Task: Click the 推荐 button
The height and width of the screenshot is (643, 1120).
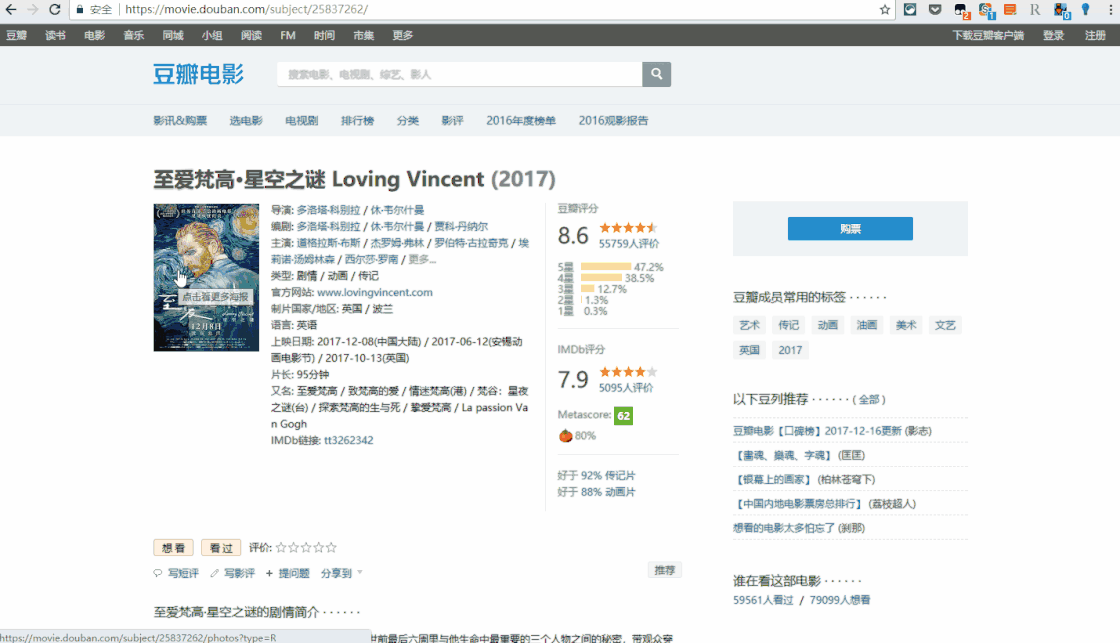Action: [x=665, y=570]
